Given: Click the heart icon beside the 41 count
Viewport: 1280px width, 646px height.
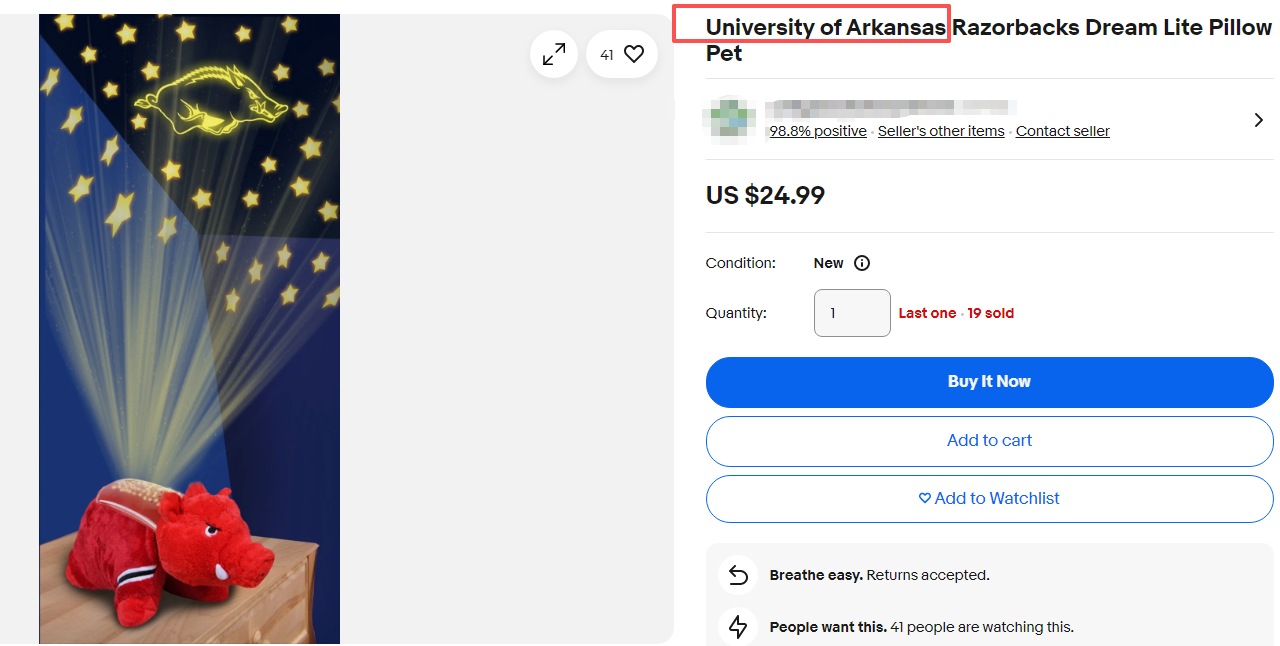Looking at the screenshot, I should (634, 55).
